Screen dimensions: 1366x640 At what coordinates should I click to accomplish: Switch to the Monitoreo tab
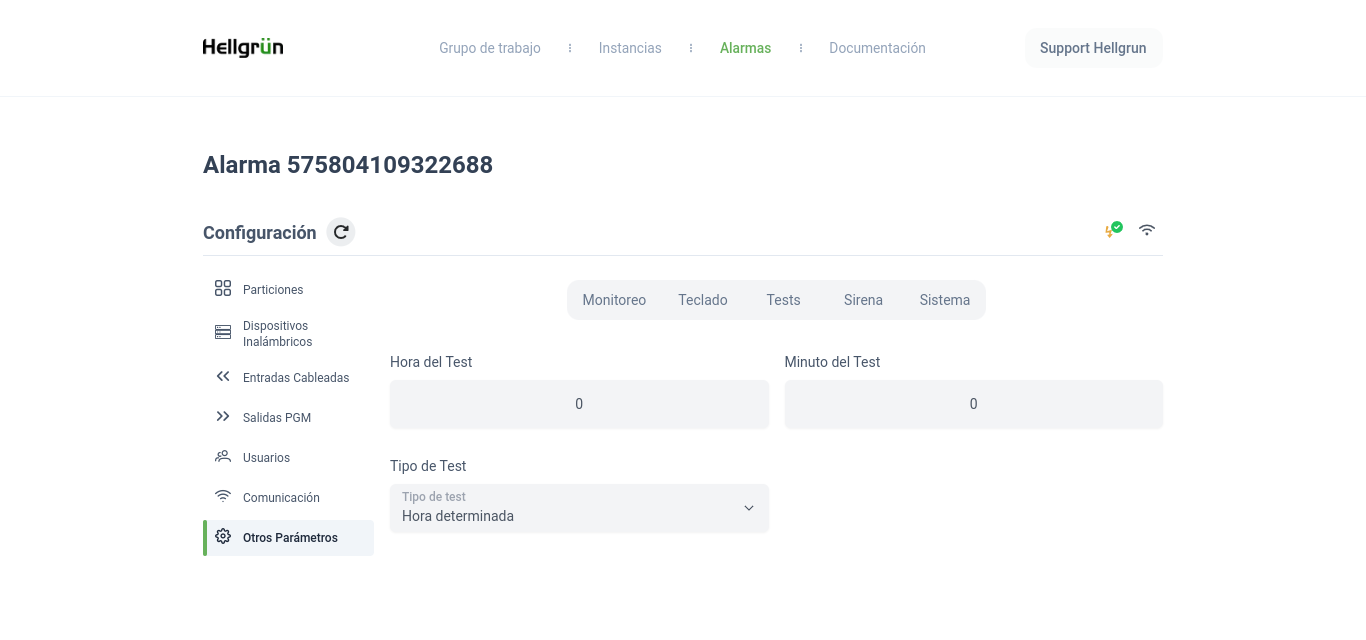[x=614, y=300]
